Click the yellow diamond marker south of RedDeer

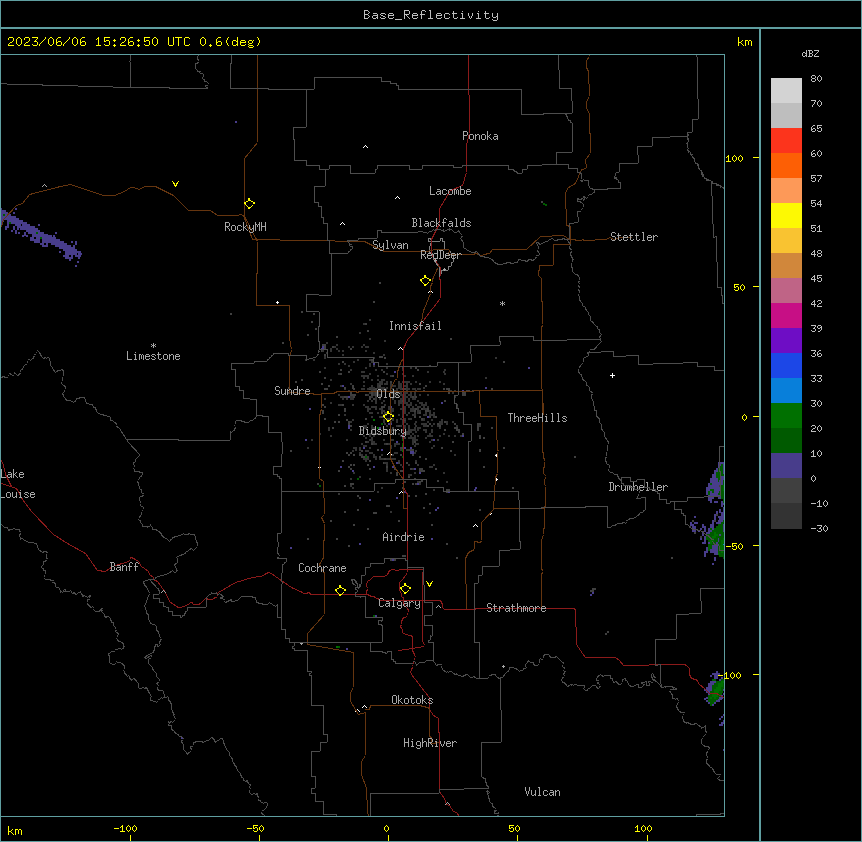pyautogui.click(x=426, y=280)
